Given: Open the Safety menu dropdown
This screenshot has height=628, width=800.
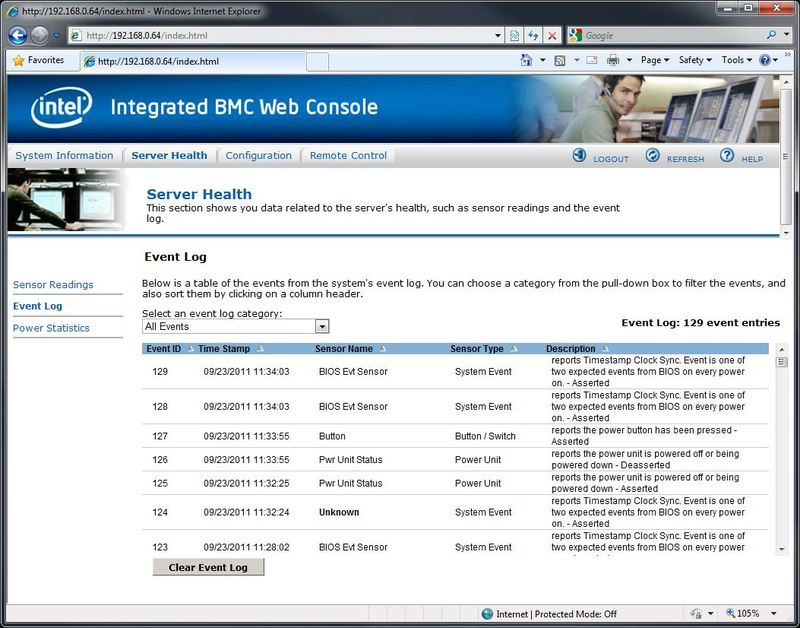Looking at the screenshot, I should tap(695, 61).
